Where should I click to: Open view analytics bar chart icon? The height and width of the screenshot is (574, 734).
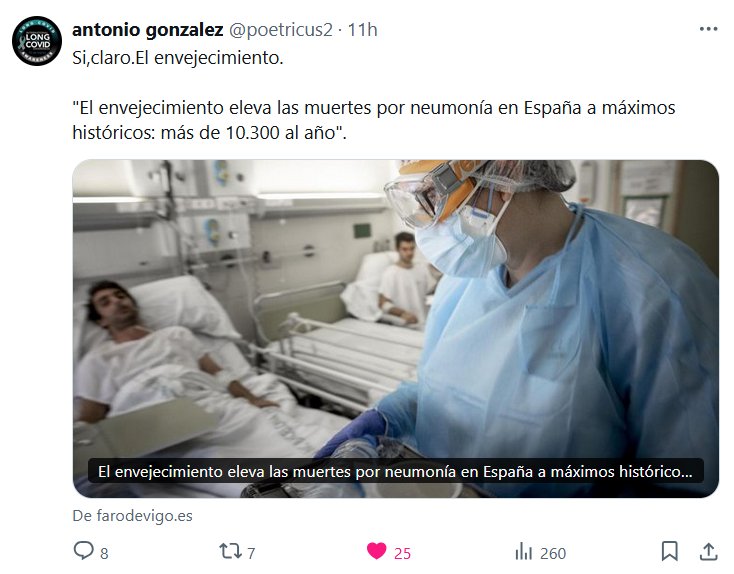(x=524, y=552)
